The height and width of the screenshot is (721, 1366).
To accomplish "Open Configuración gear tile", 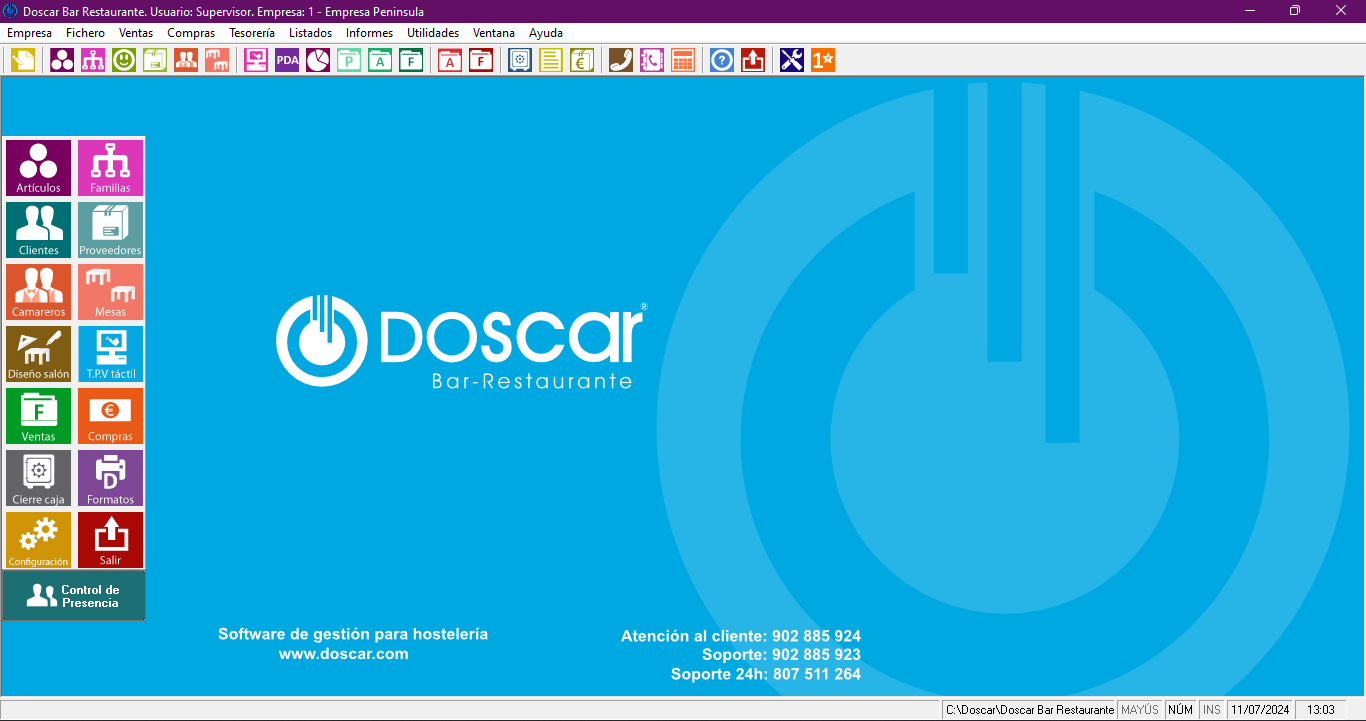I will tap(38, 540).
